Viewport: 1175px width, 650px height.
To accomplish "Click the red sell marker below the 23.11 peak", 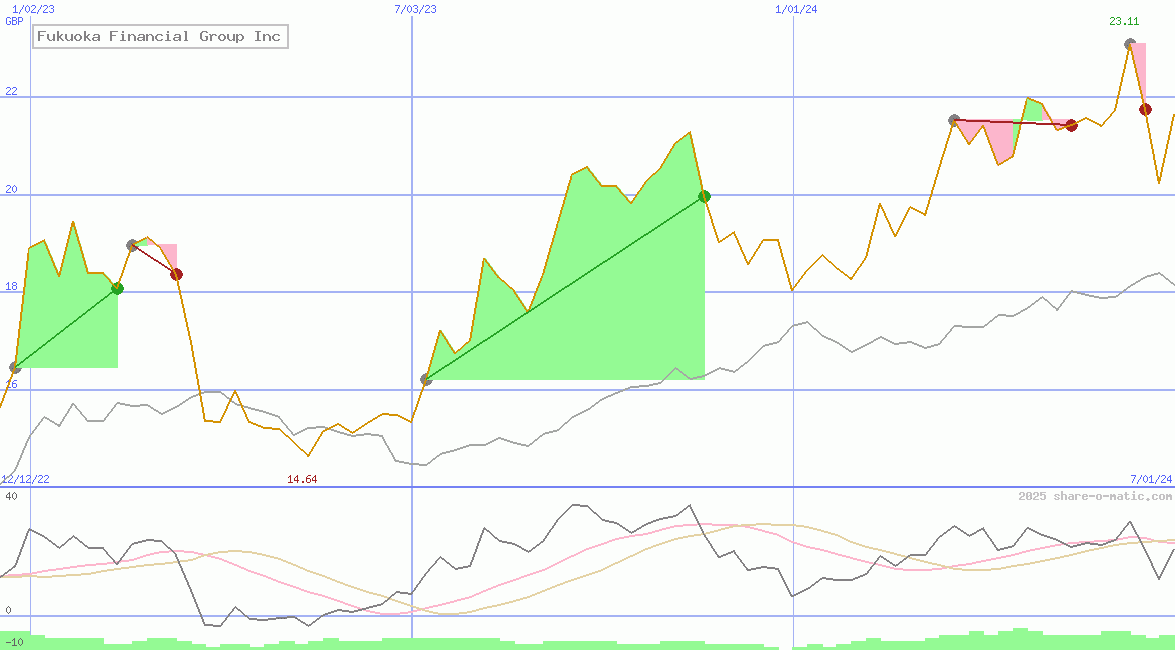I will 1145,109.
